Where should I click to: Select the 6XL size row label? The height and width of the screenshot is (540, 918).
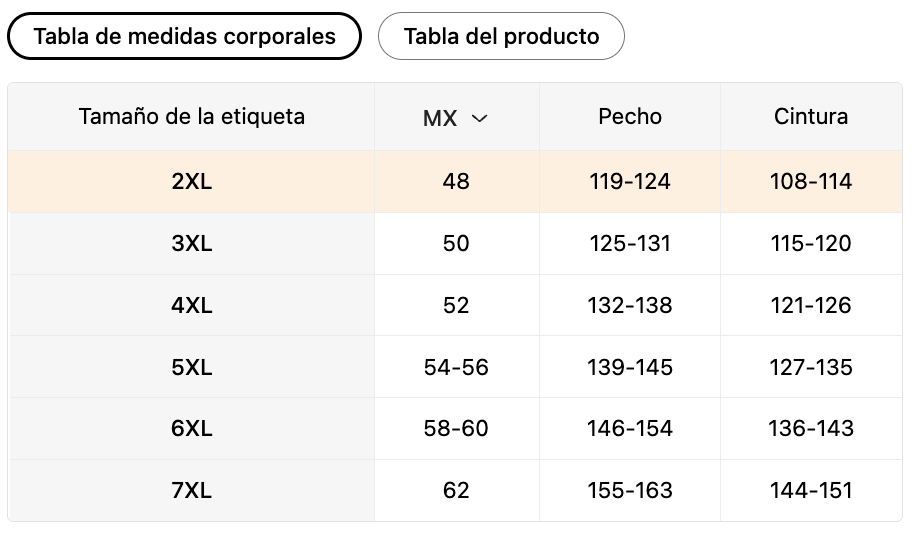click(x=191, y=429)
